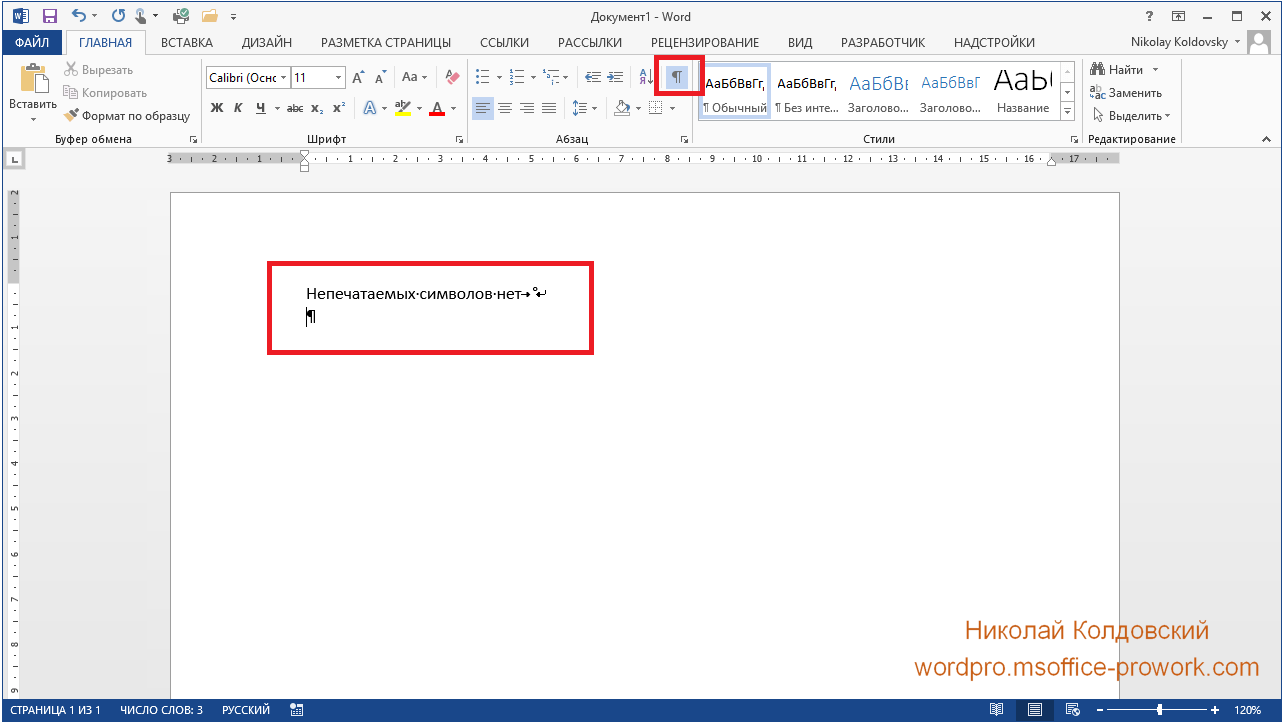The height and width of the screenshot is (723, 1283).
Task: Click ЧИСЛО СЛОВ: 3 in the status bar
Action: point(161,710)
